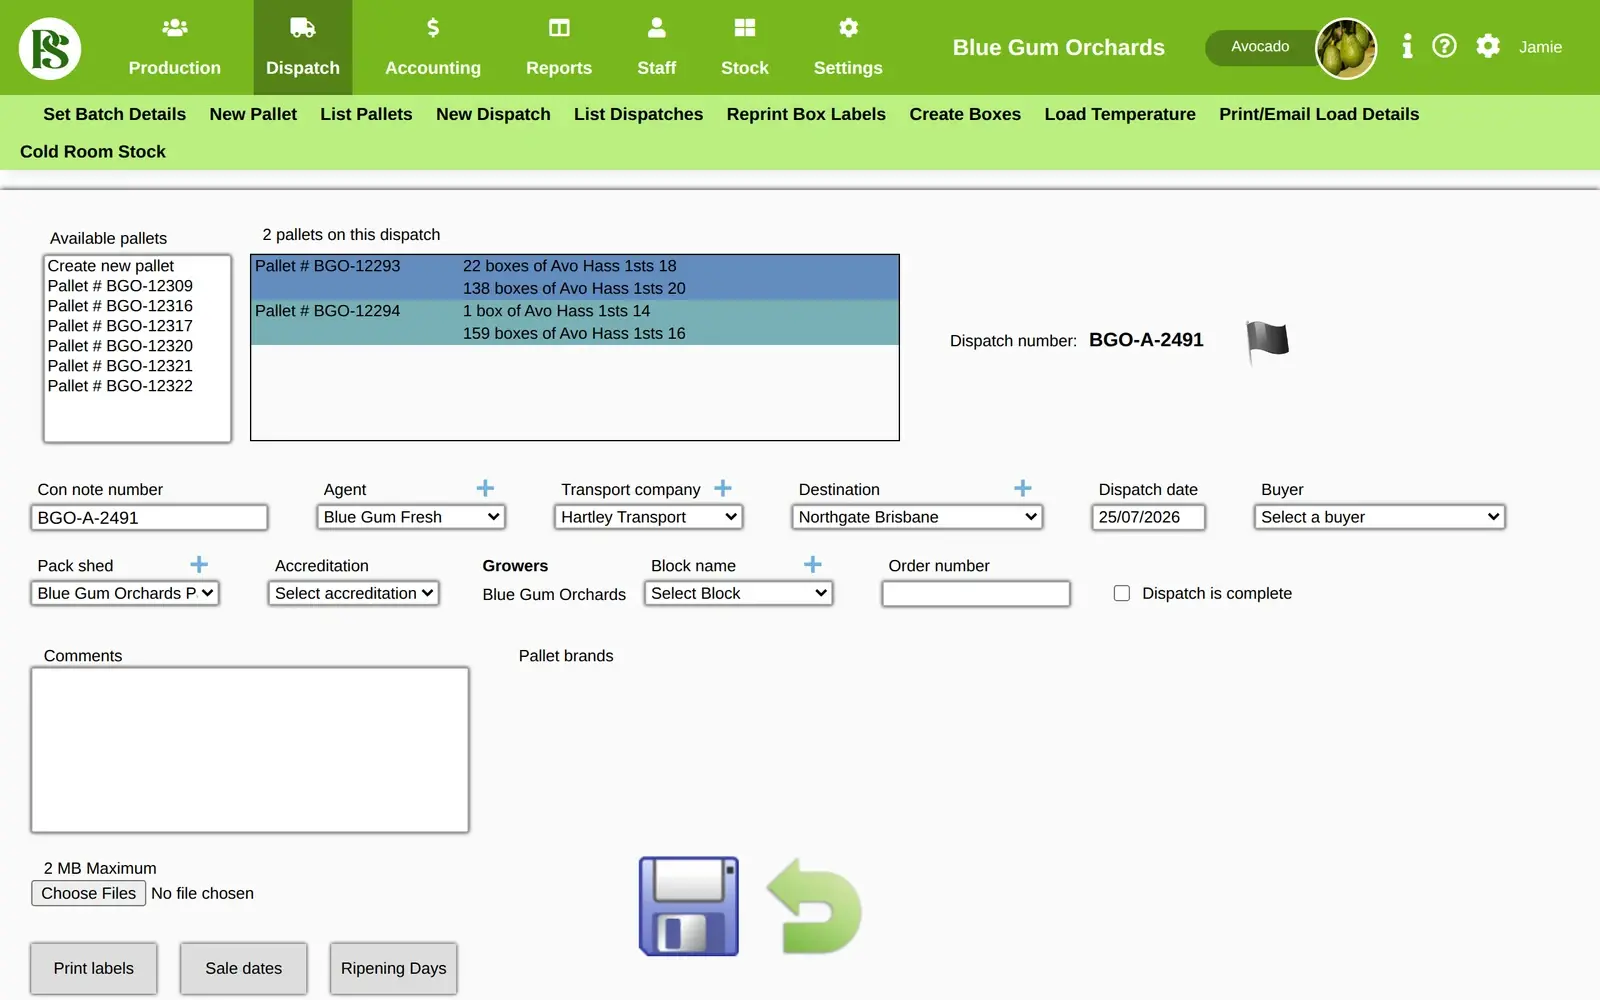
Task: Open List Pallets menu item
Action: pyautogui.click(x=366, y=114)
